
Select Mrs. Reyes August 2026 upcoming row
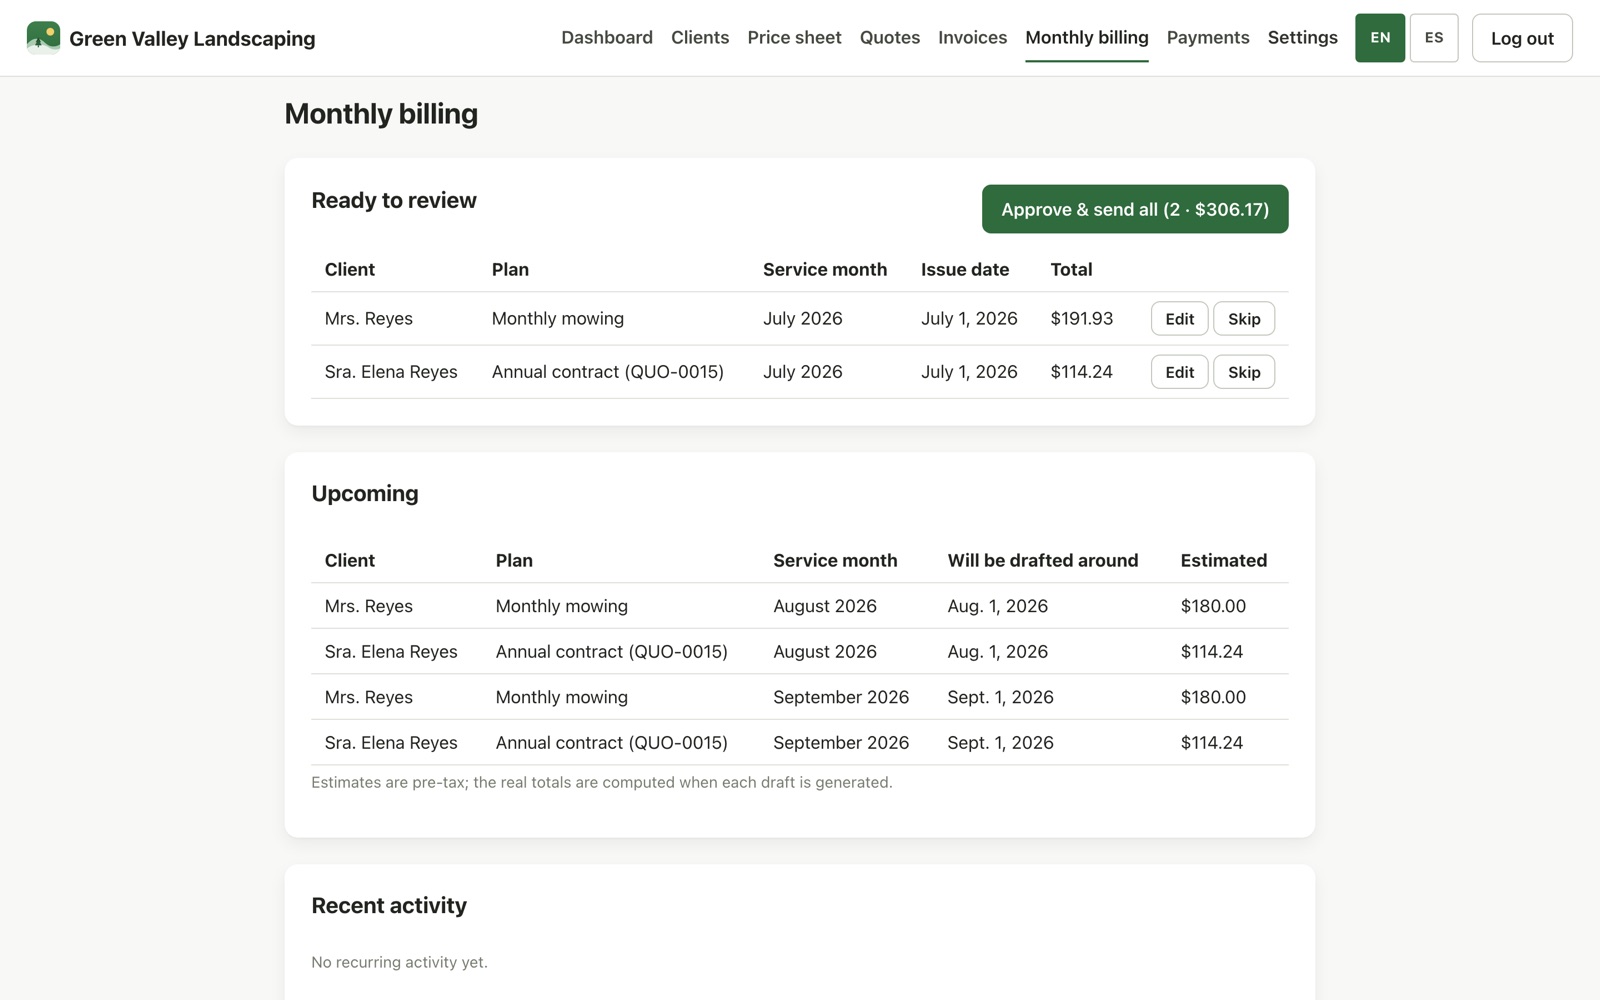coord(799,606)
